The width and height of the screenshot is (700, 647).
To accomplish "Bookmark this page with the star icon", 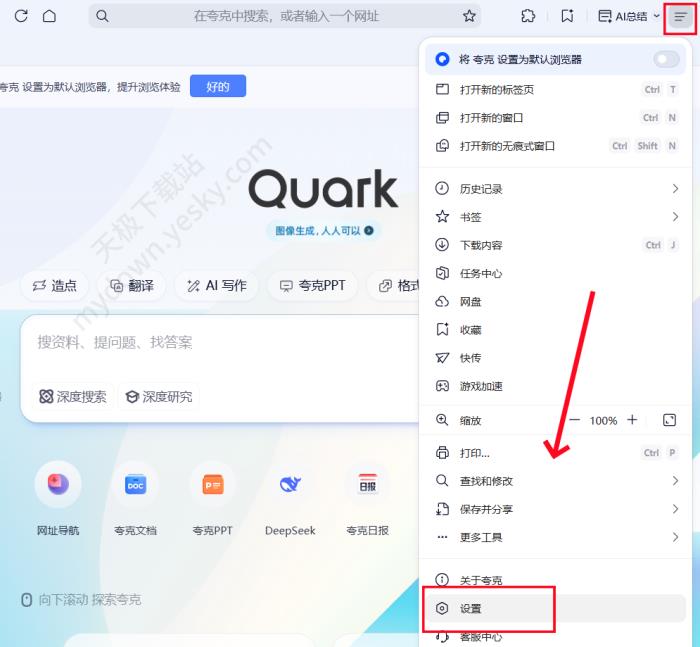I will coord(469,17).
